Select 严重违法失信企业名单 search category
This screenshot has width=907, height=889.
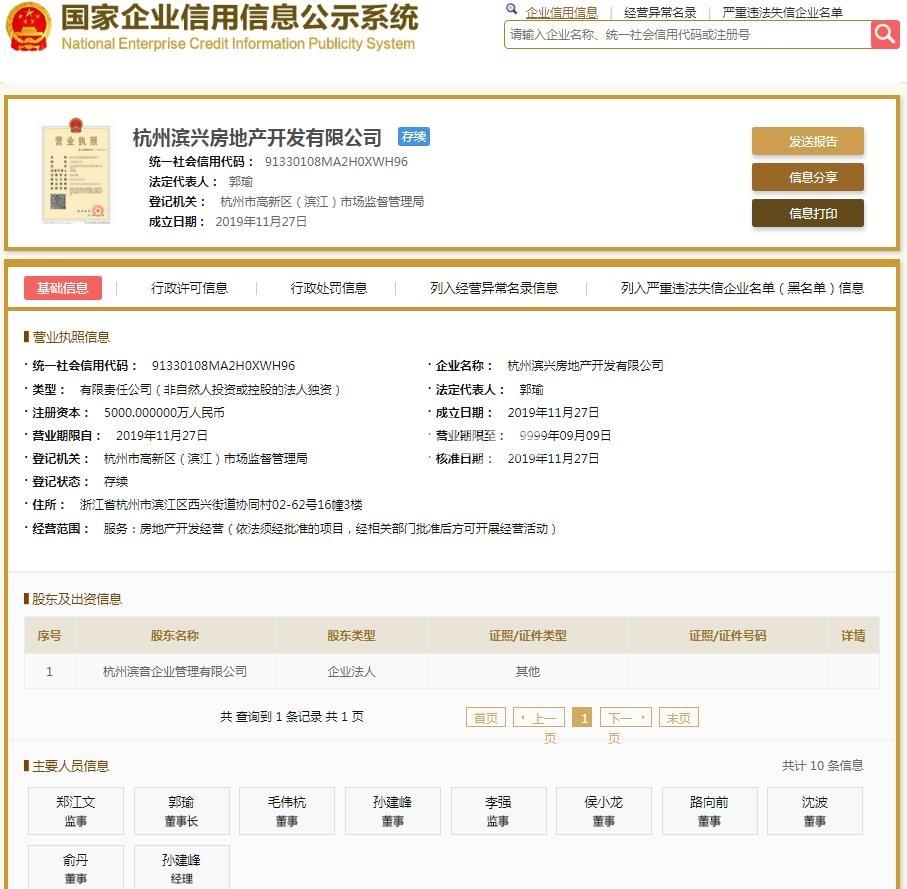pyautogui.click(x=782, y=12)
